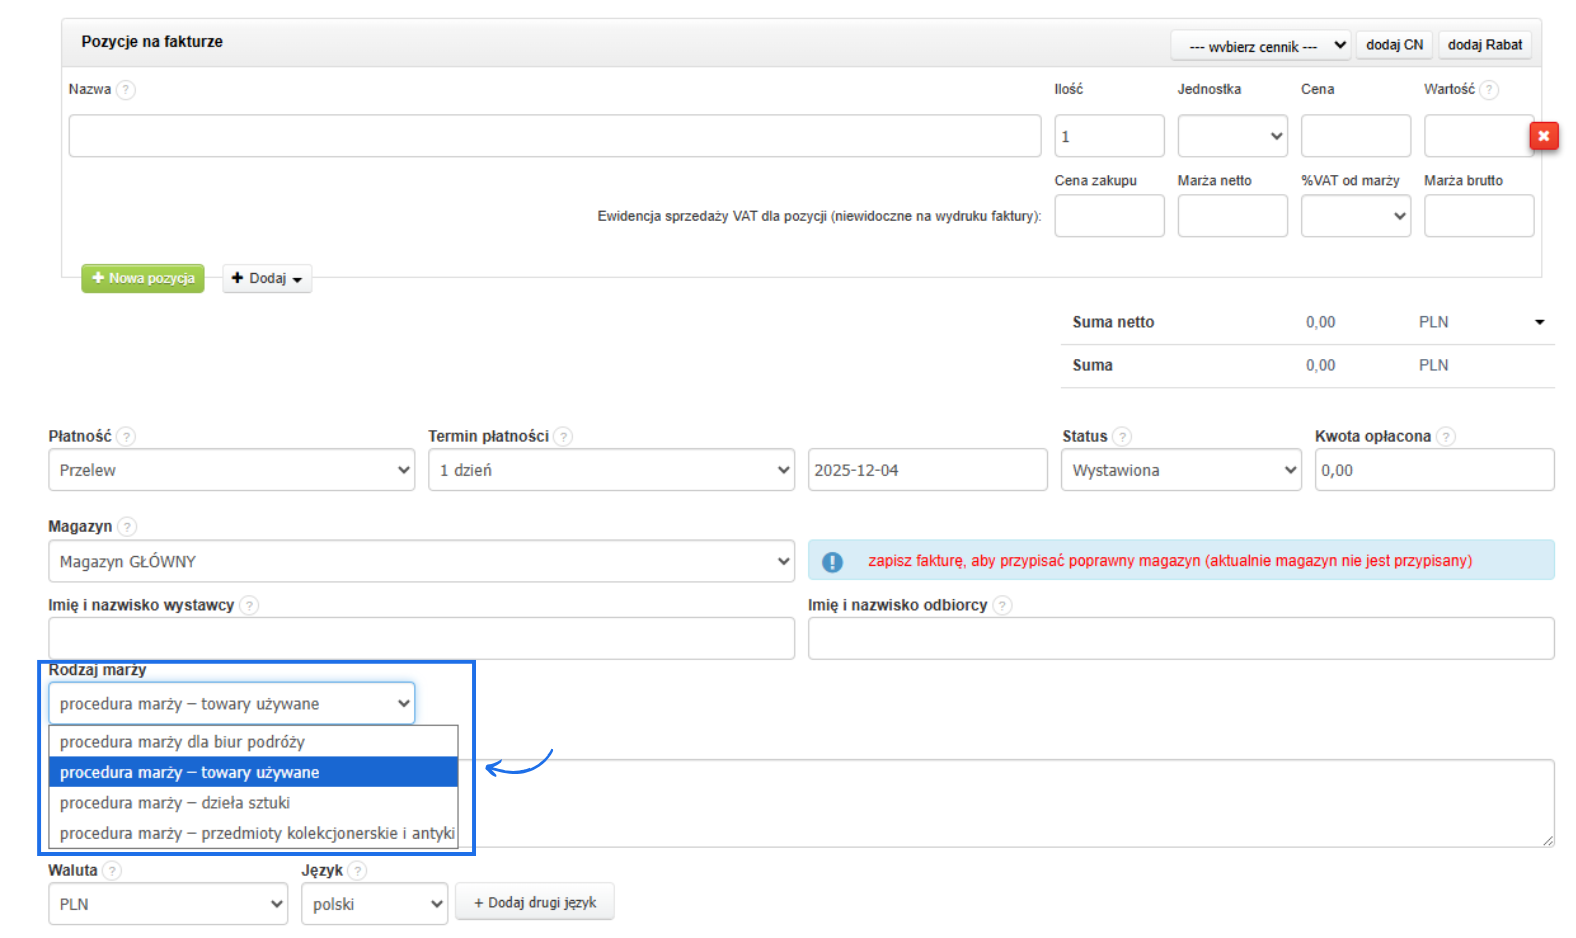The image size is (1576, 938).
Task: Select 'procedura marży dla biur podróży' option
Action: (182, 742)
